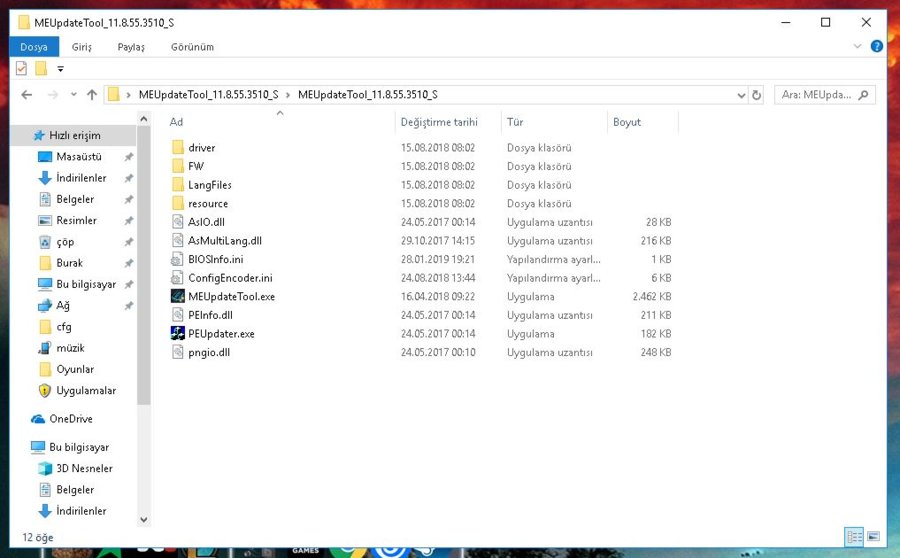Select Bu bilgisayar root node
Image resolution: width=900 pixels, height=558 pixels.
pyautogui.click(x=79, y=447)
